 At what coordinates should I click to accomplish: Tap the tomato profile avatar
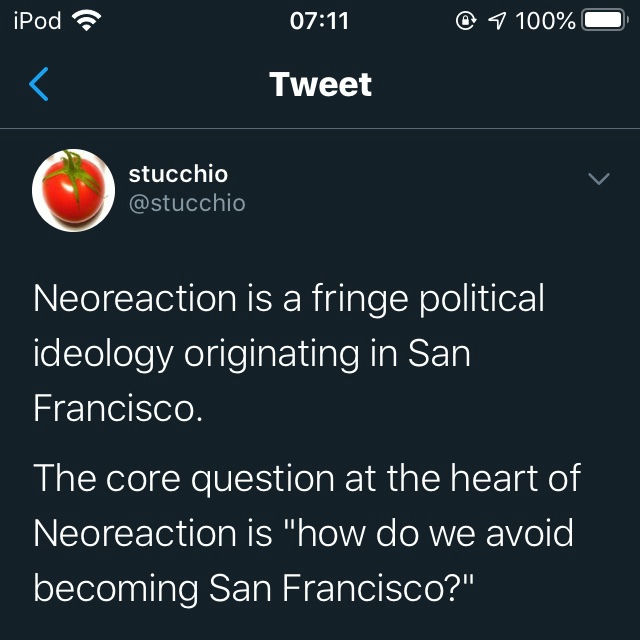pos(73,190)
